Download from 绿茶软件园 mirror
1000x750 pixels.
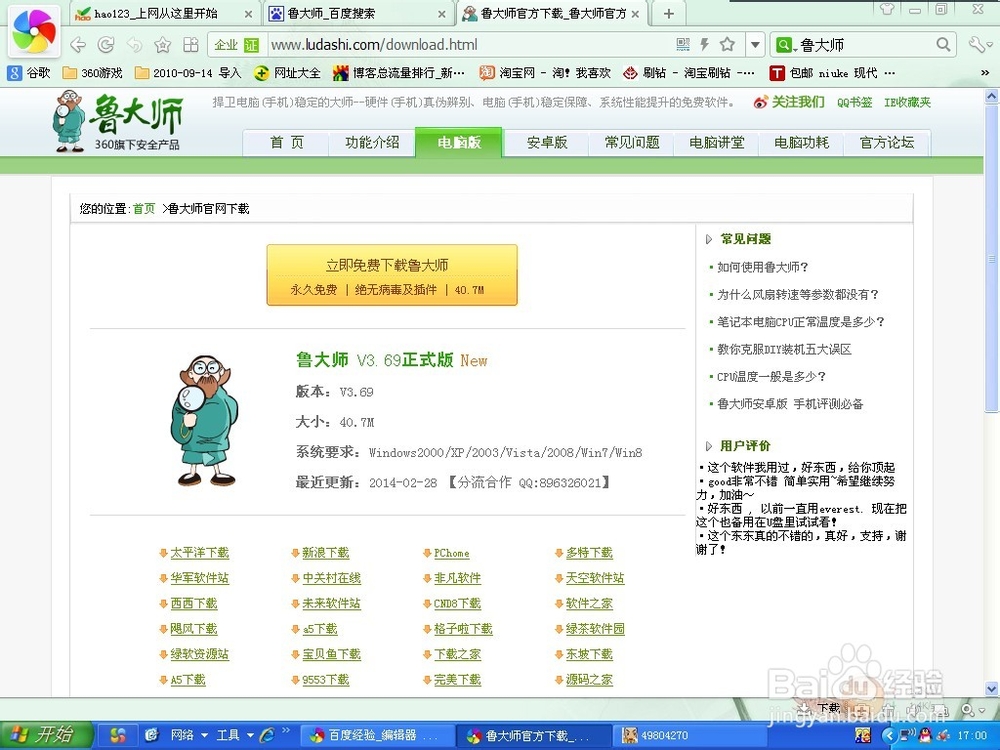(594, 629)
